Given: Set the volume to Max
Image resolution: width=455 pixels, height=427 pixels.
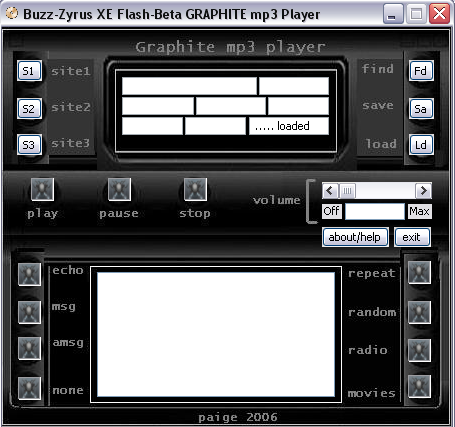Looking at the screenshot, I should 420,211.
